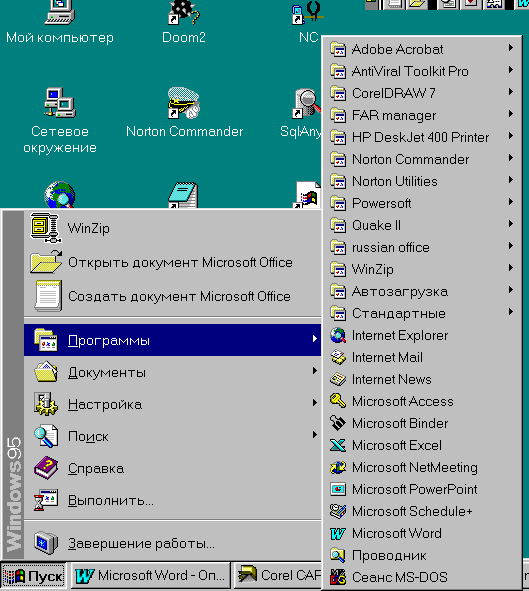Open the Powersoft program group

pos(422,203)
